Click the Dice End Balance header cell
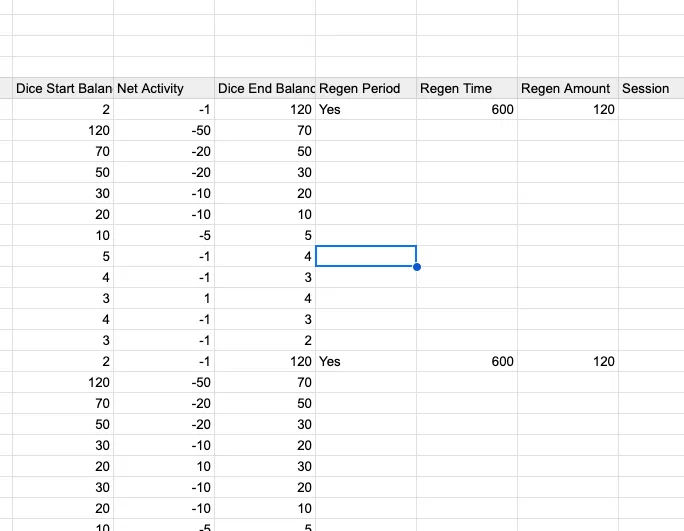 (x=264, y=88)
